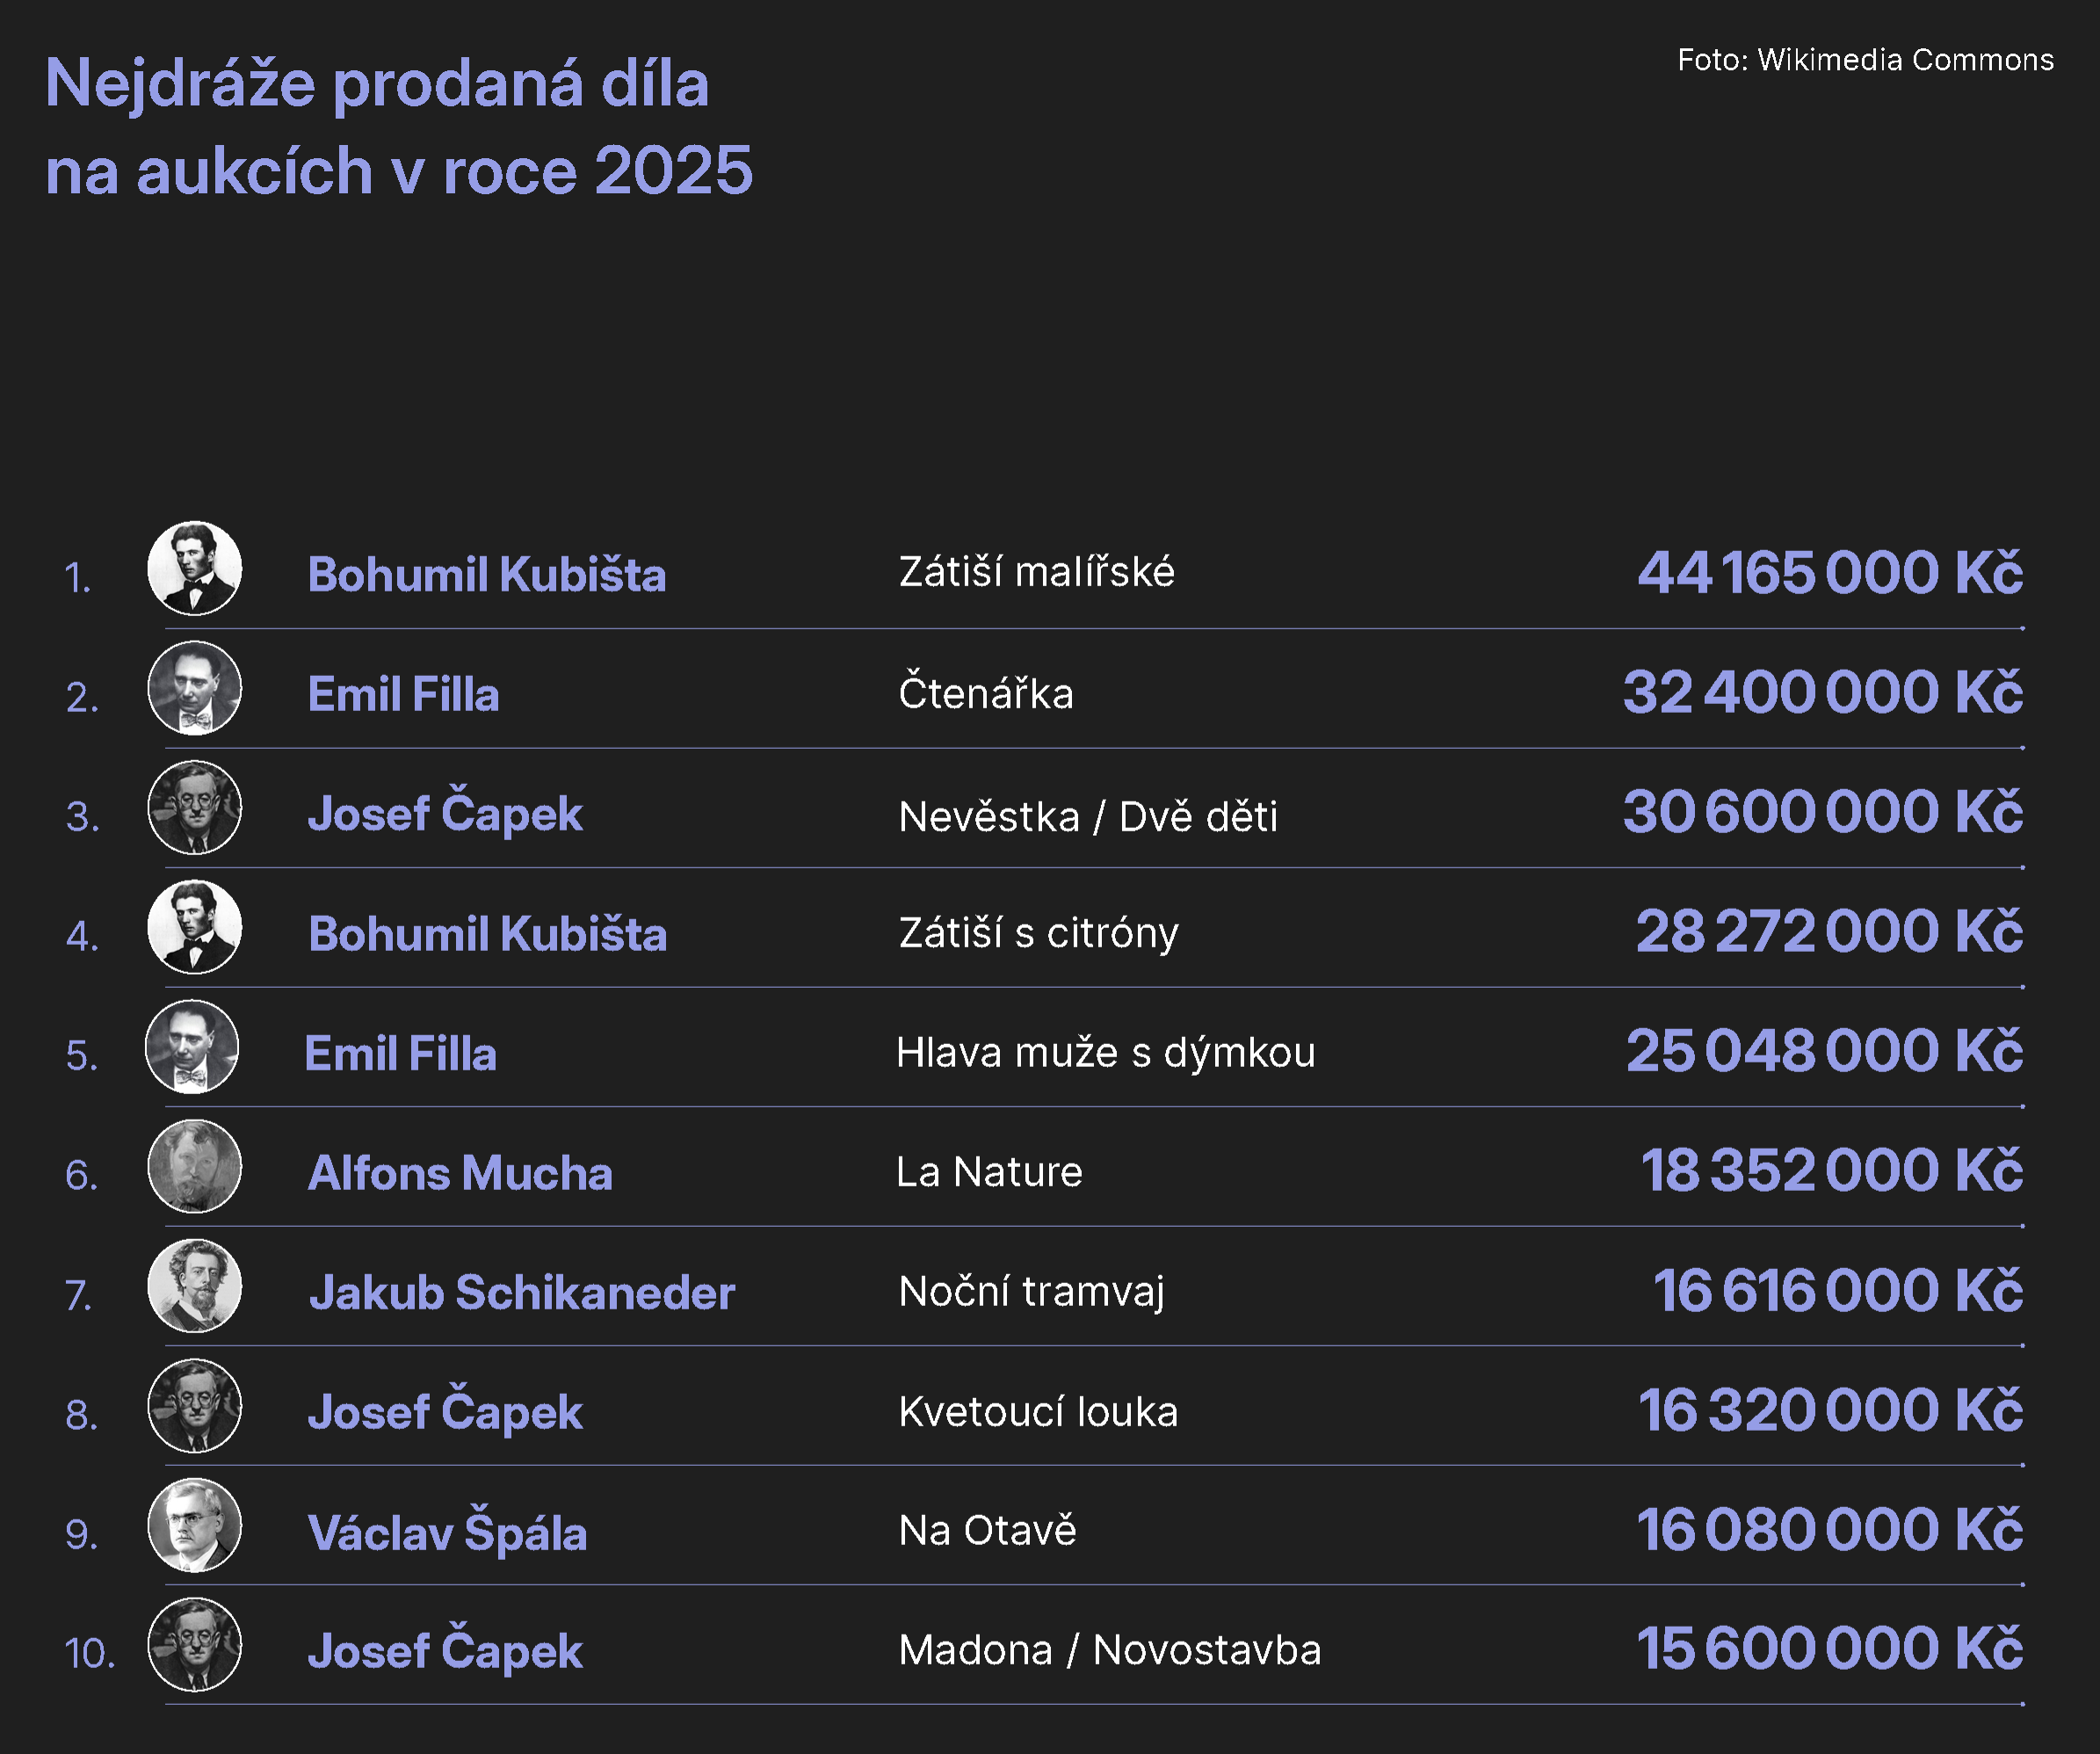This screenshot has width=2100, height=1754.
Task: Select the artwork title Zátiší malířské
Action: pos(1036,572)
